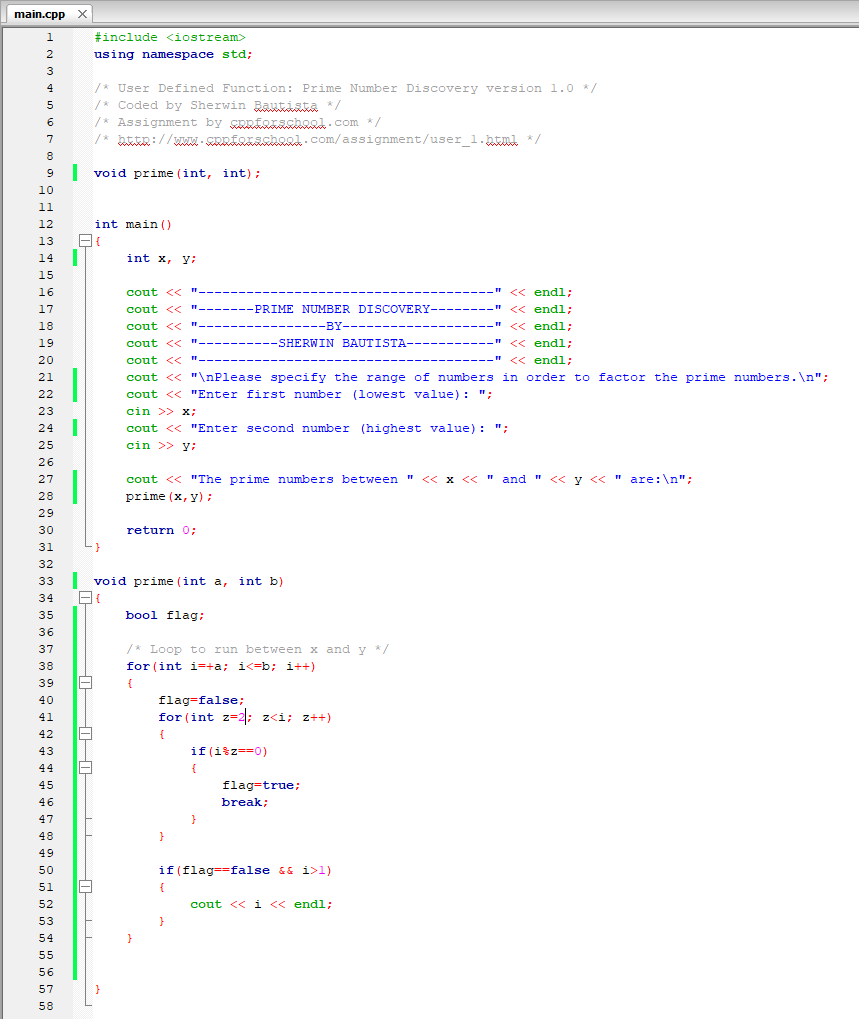Collapse the main function fold at line 13
Image resolution: width=859 pixels, height=1019 pixels.
point(85,241)
